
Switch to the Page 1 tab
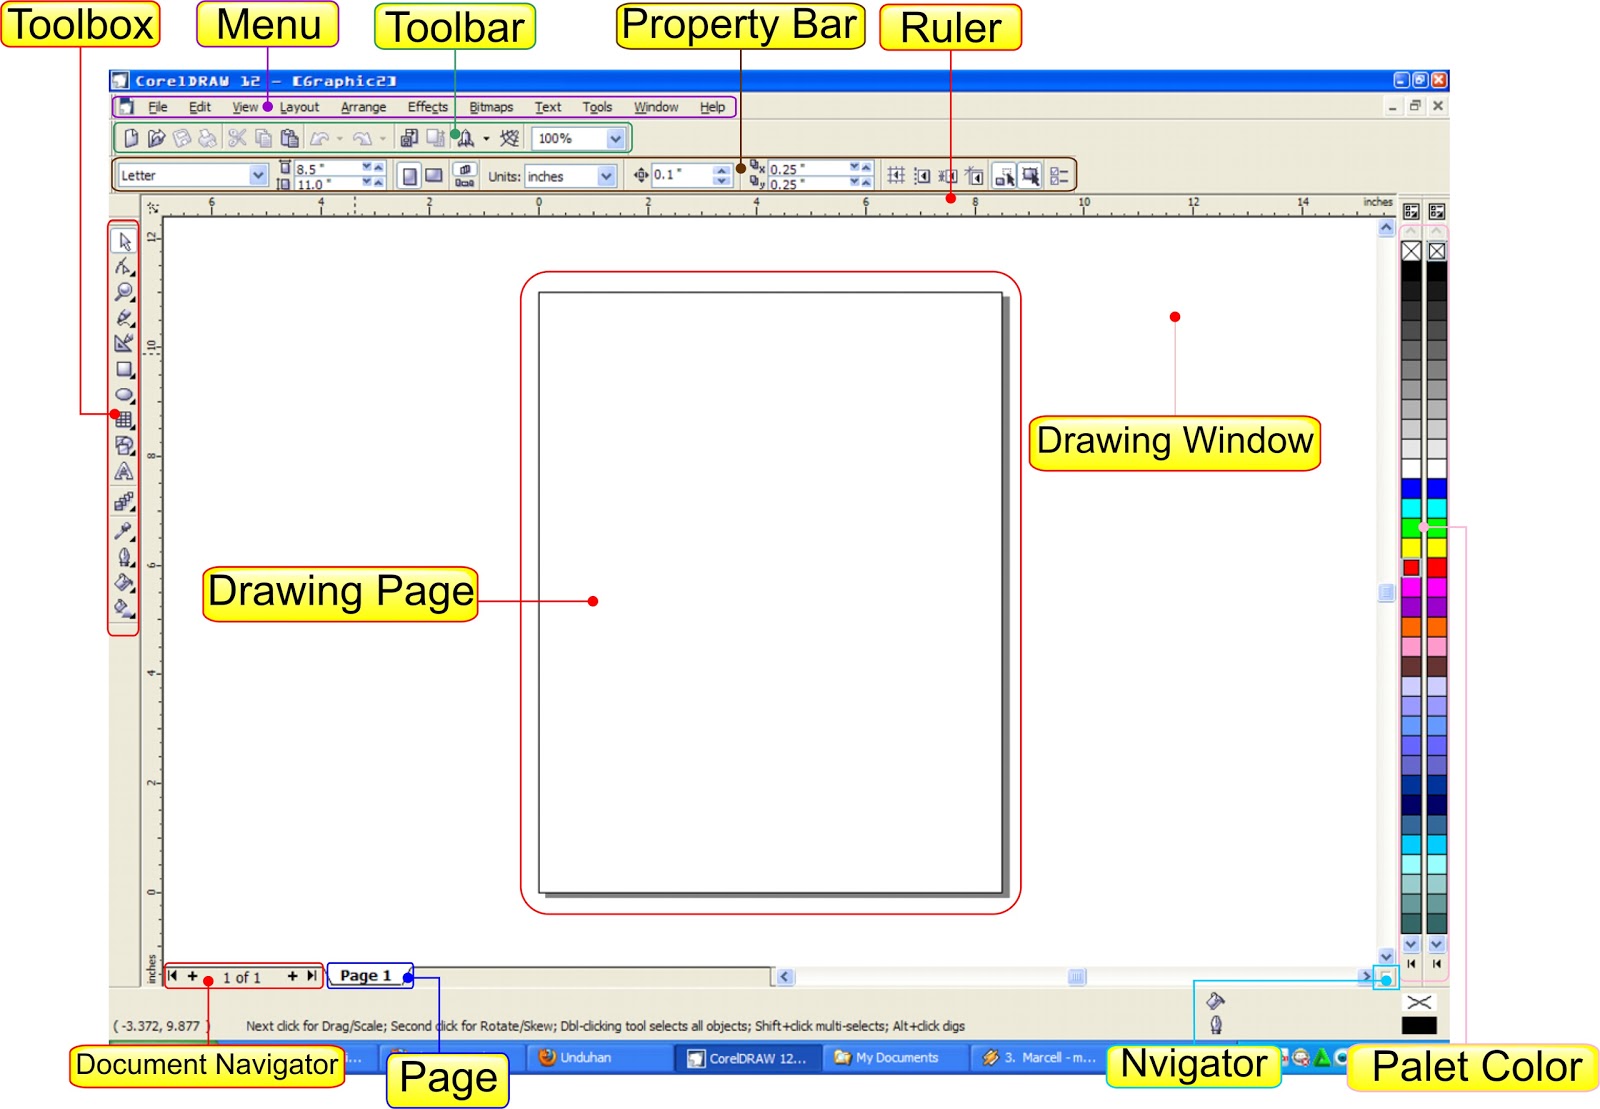pos(368,975)
